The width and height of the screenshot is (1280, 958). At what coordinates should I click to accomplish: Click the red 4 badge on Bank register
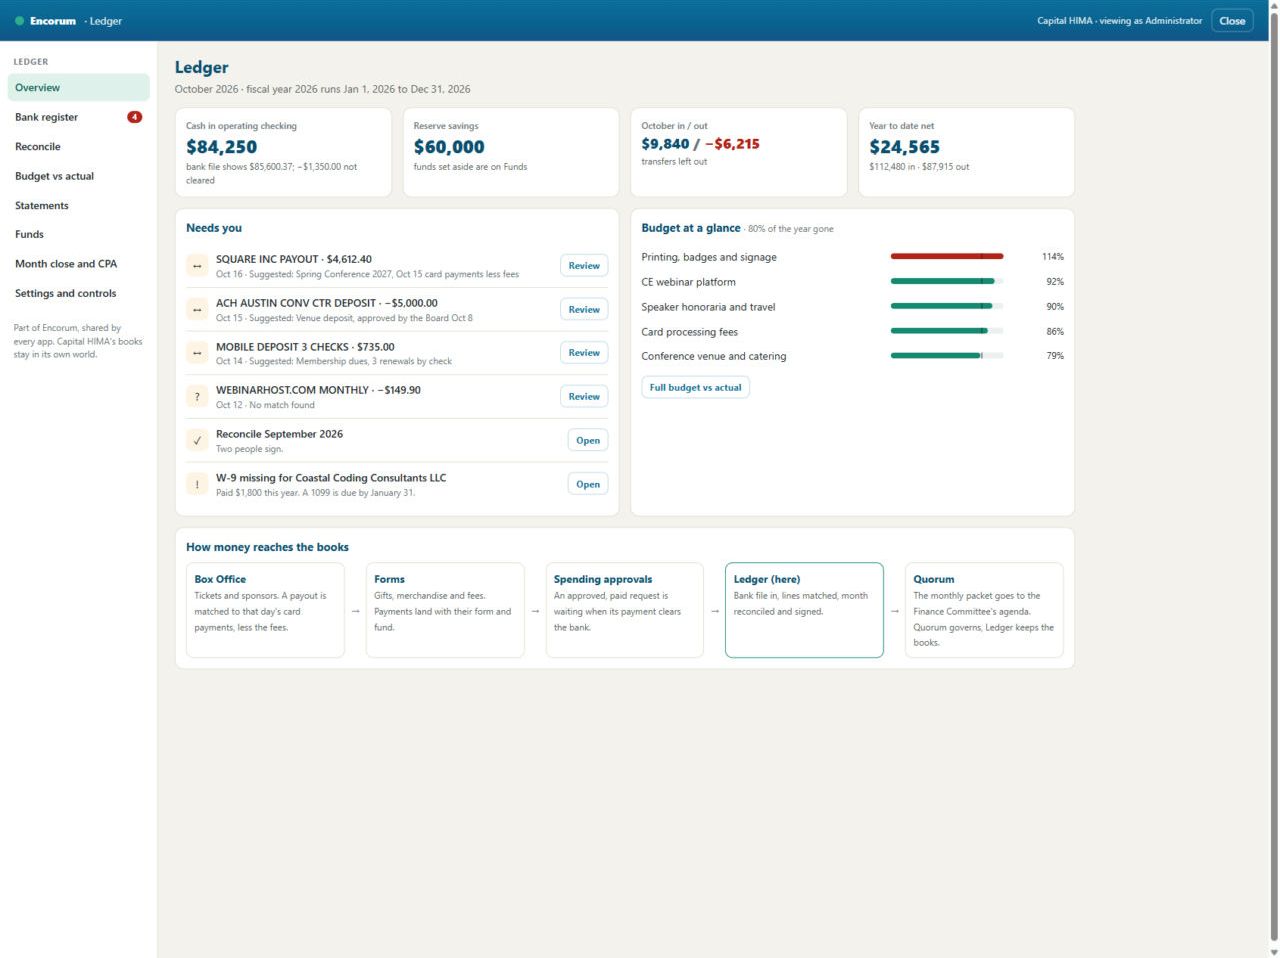coord(135,117)
